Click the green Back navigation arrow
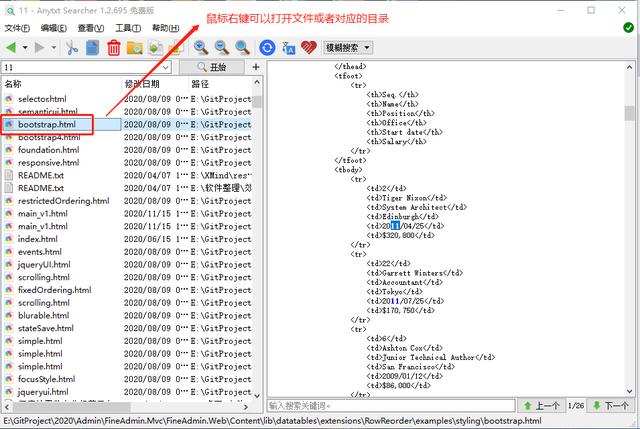640x429 pixels. point(11,48)
